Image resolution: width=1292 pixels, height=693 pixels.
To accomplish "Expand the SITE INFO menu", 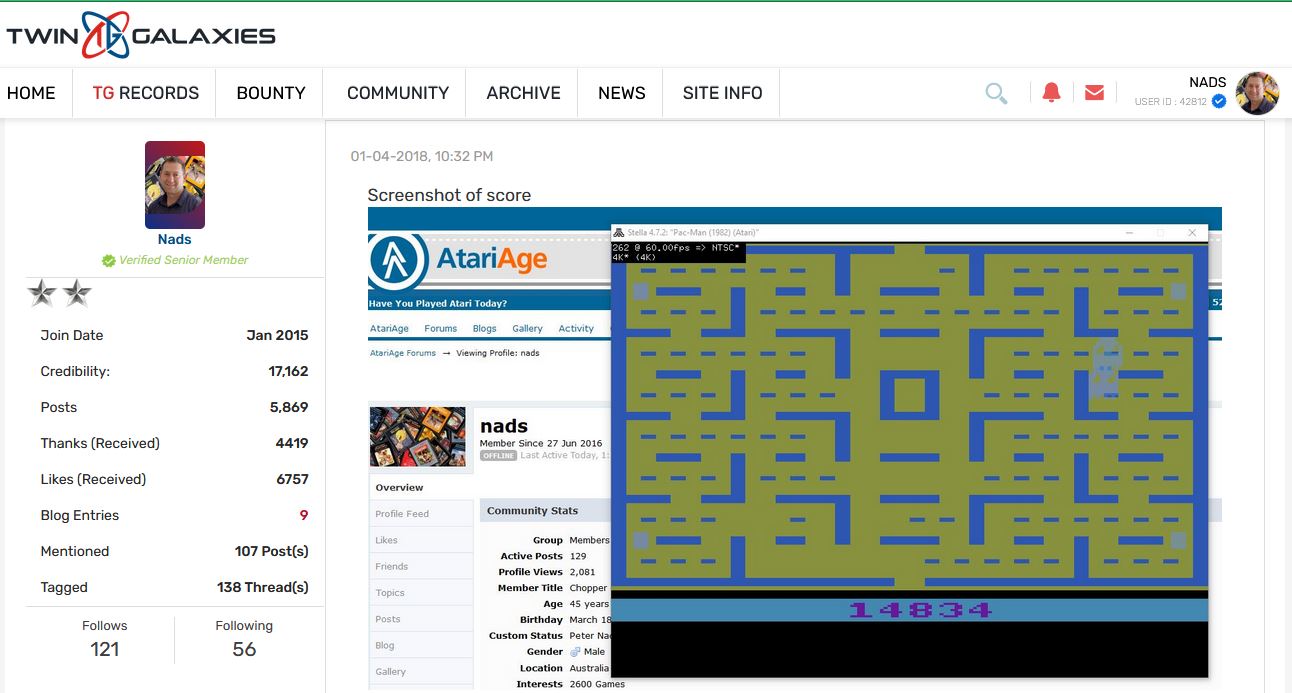I will pyautogui.click(x=722, y=93).
